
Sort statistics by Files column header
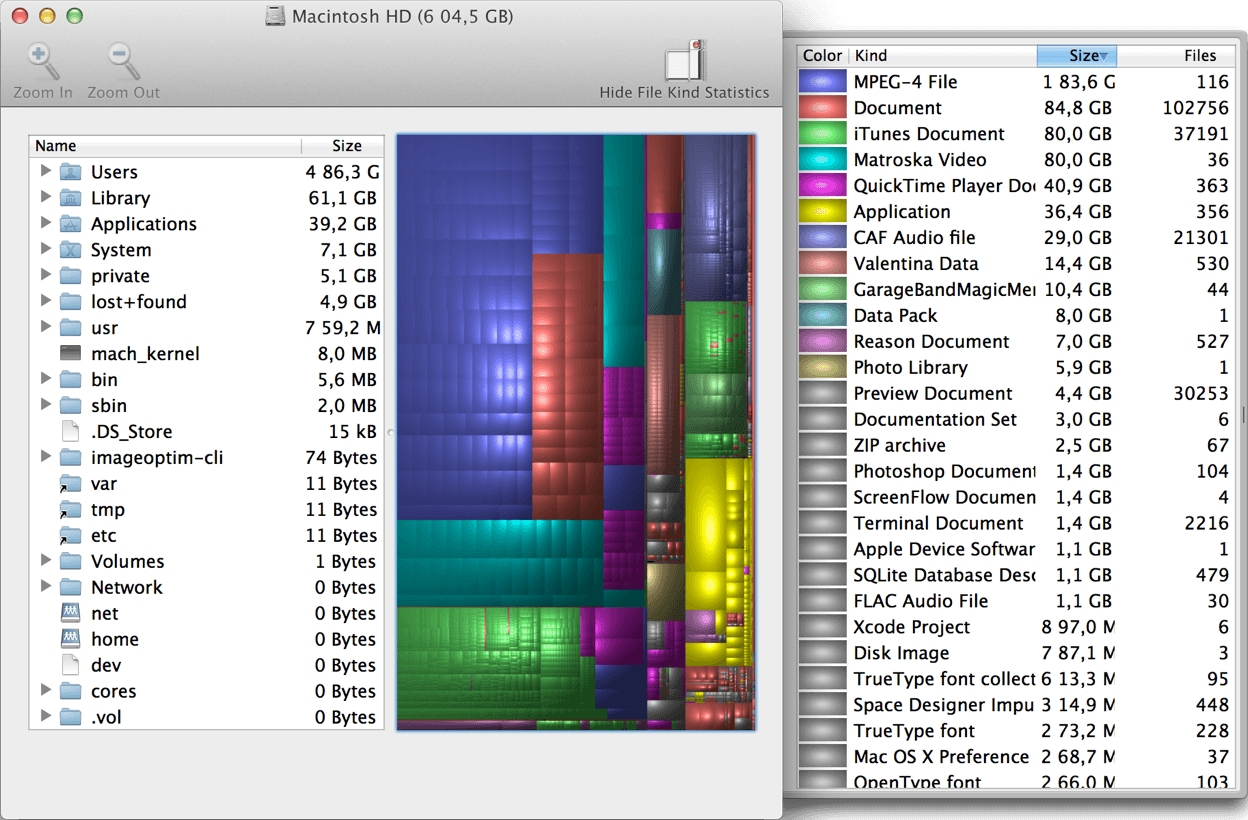(x=1175, y=56)
